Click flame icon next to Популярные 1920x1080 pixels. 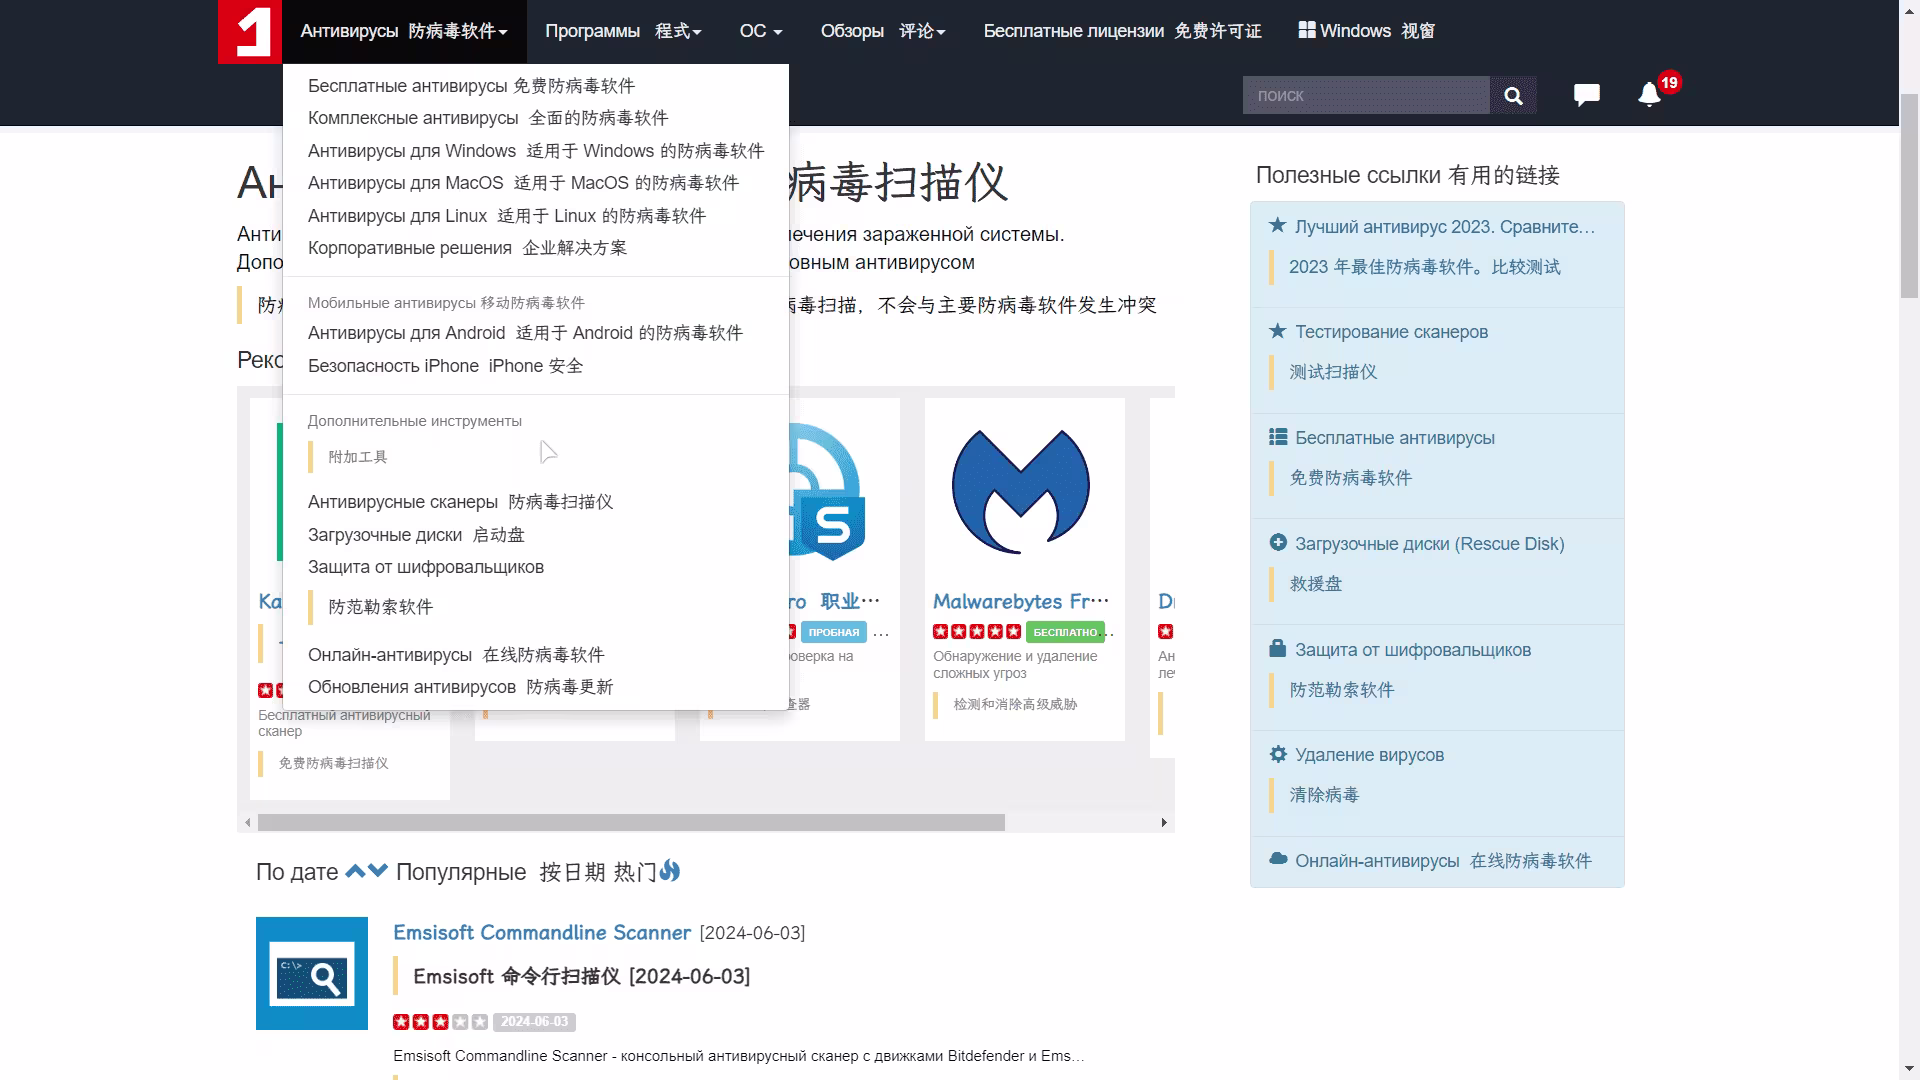coord(668,871)
